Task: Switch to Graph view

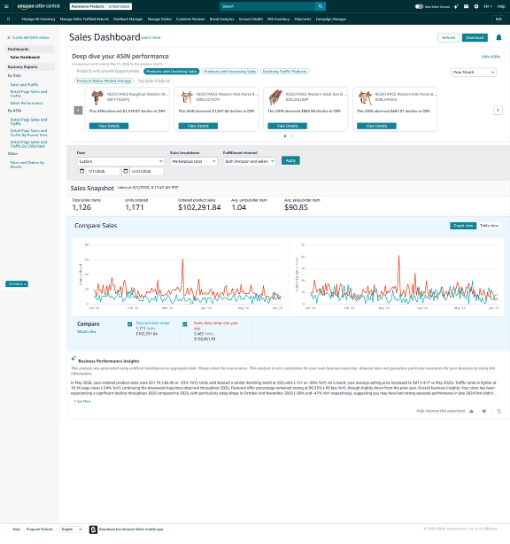Action: tap(463, 226)
